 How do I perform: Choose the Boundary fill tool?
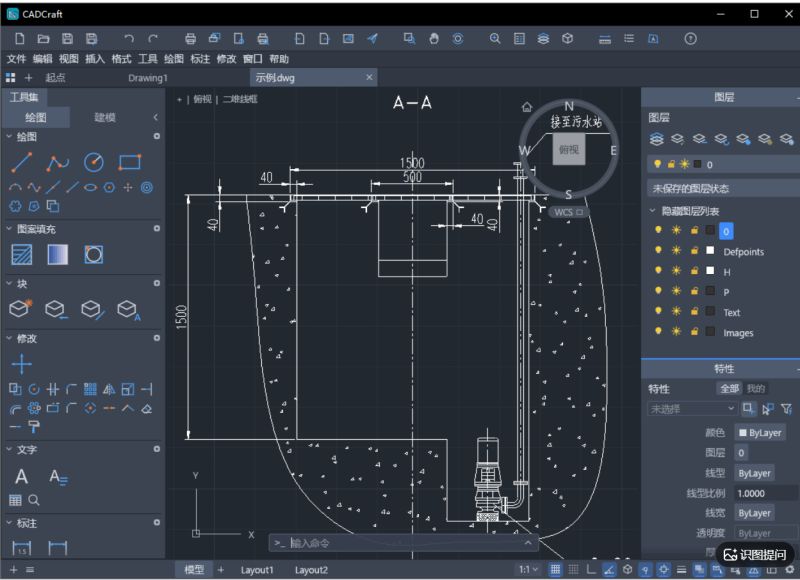(x=93, y=255)
